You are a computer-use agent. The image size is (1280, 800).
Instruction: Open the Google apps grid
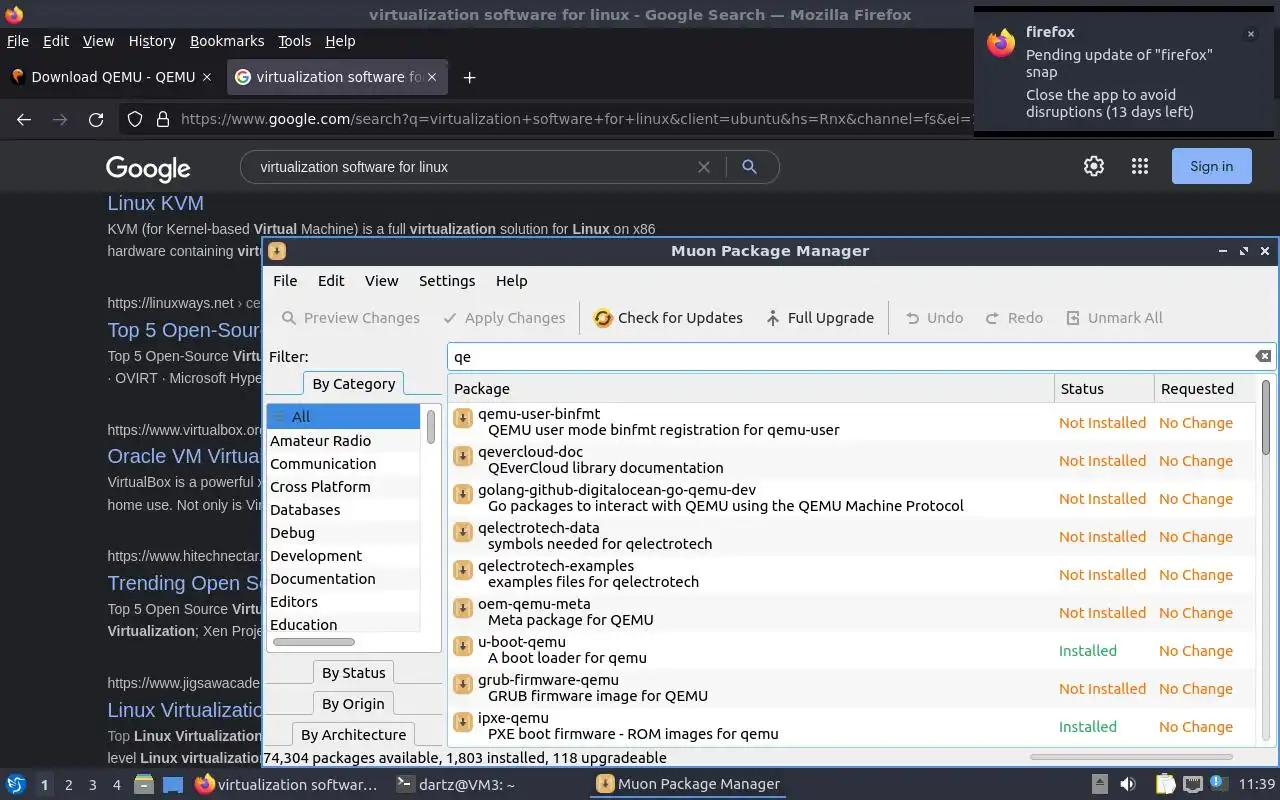coord(1140,167)
